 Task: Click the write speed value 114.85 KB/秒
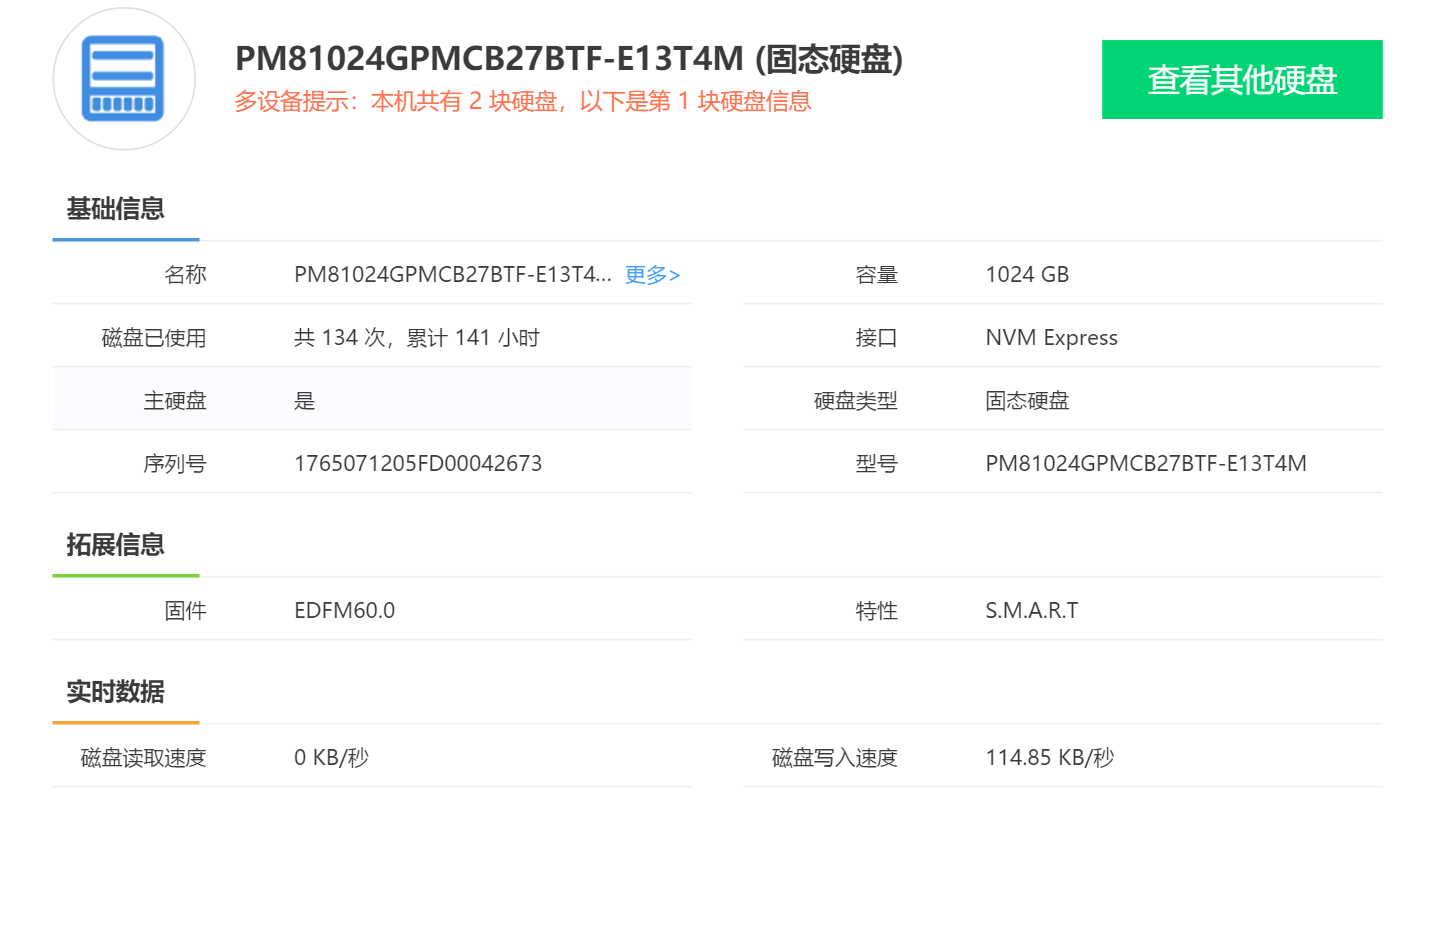pos(1050,758)
